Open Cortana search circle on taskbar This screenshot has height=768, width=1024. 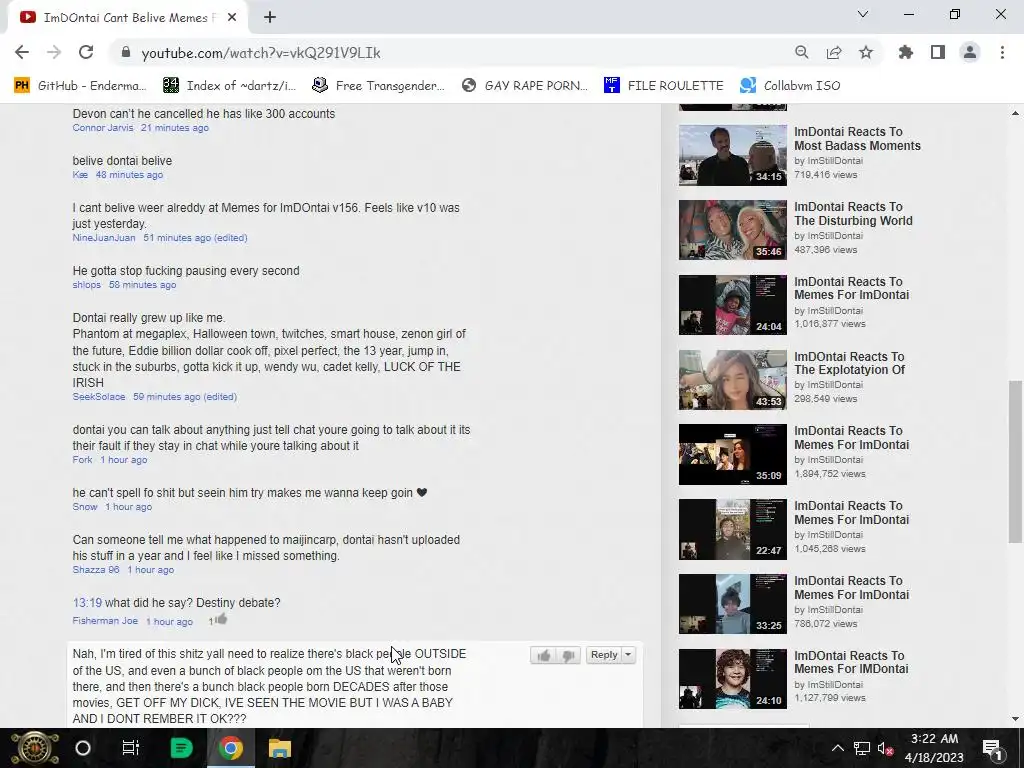83,748
